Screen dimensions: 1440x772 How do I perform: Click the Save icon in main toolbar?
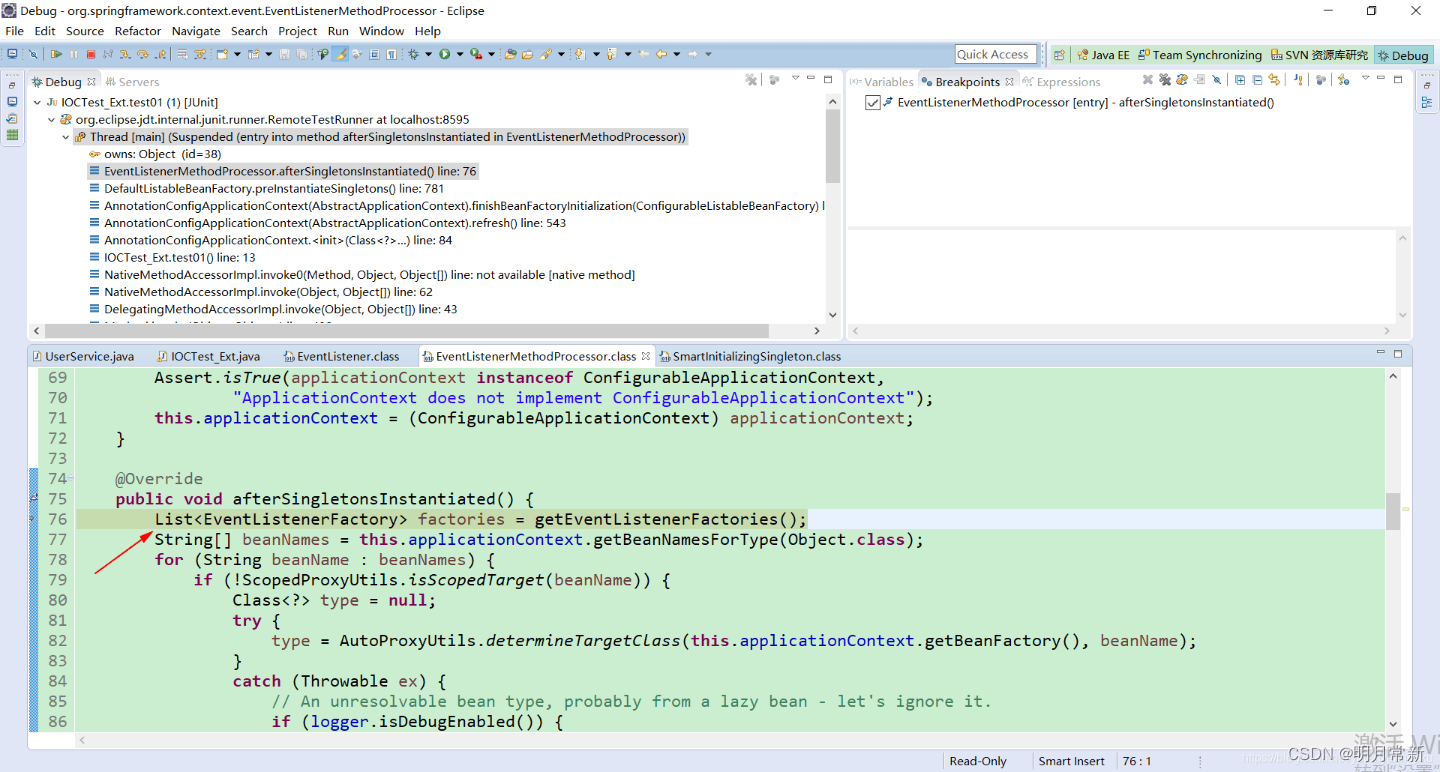[x=284, y=54]
